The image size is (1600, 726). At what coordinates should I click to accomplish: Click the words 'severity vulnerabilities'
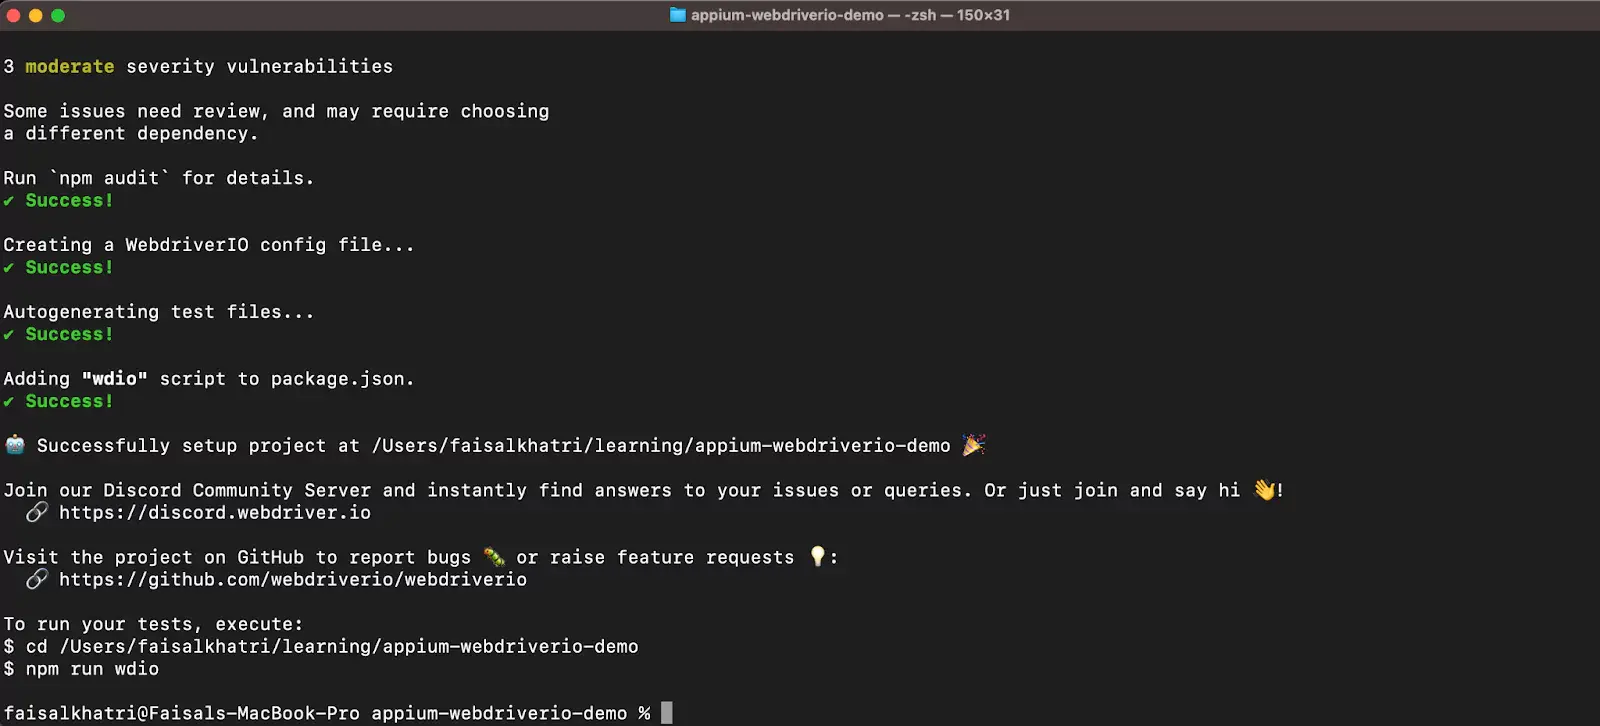[x=260, y=66]
